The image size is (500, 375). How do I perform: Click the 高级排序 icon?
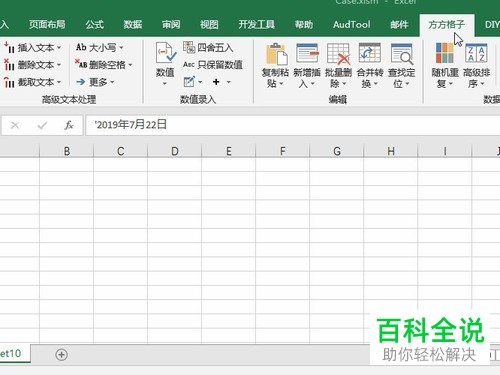[476, 53]
